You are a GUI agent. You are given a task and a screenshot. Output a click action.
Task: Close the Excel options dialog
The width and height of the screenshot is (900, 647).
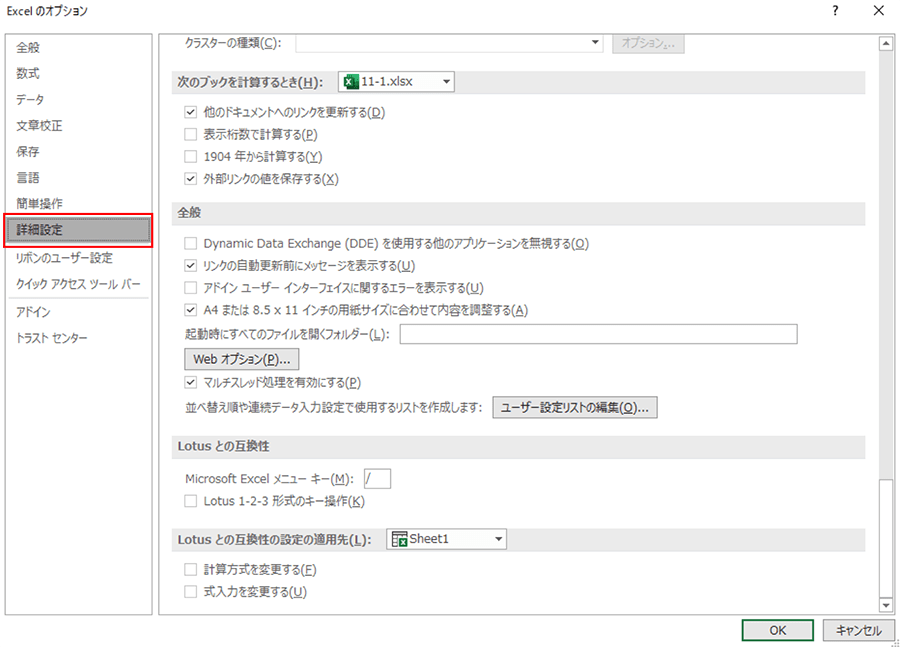tap(878, 10)
